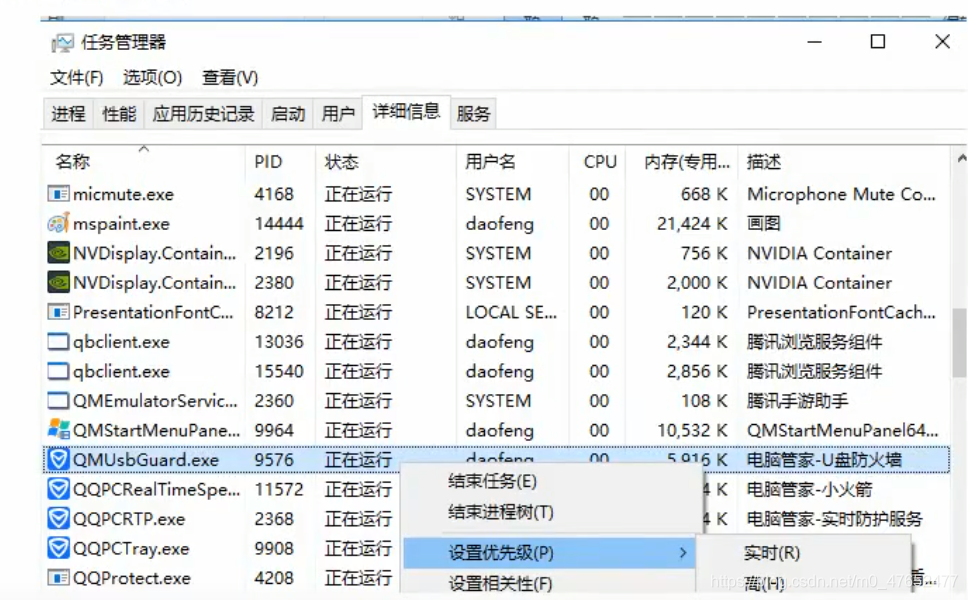Click PID 14444 cell
This screenshot has height=600, width=968.
pos(279,223)
